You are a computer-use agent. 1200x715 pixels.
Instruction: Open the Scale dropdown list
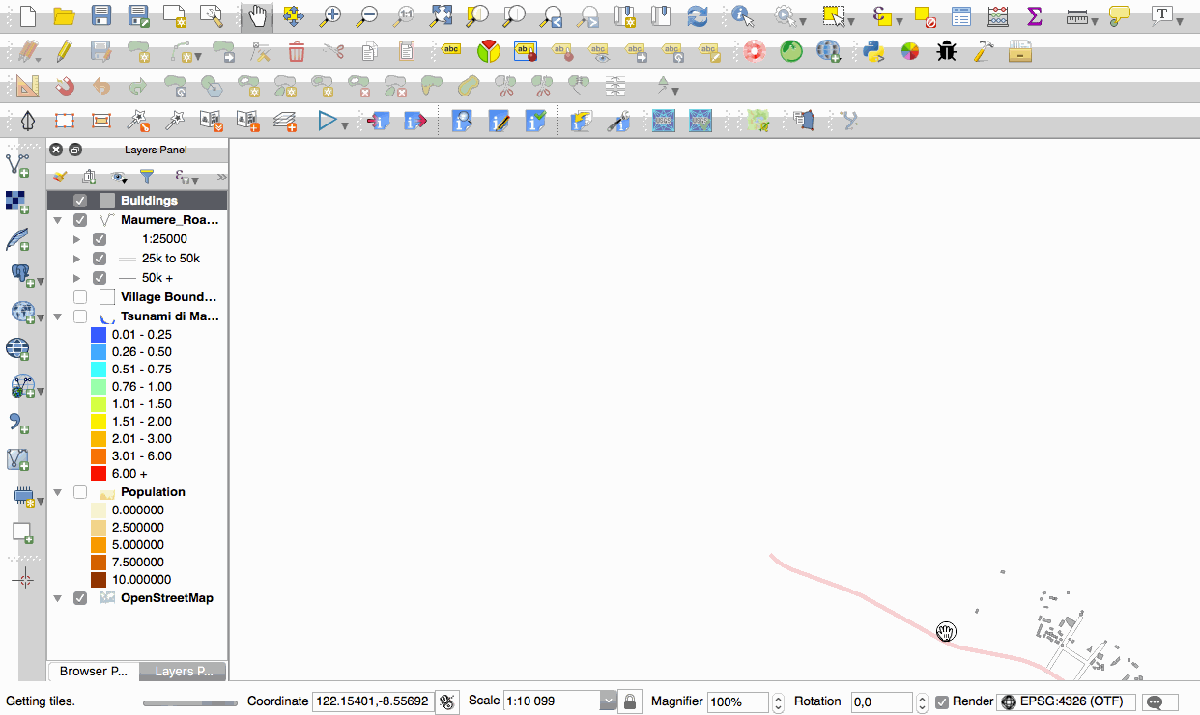coord(607,702)
